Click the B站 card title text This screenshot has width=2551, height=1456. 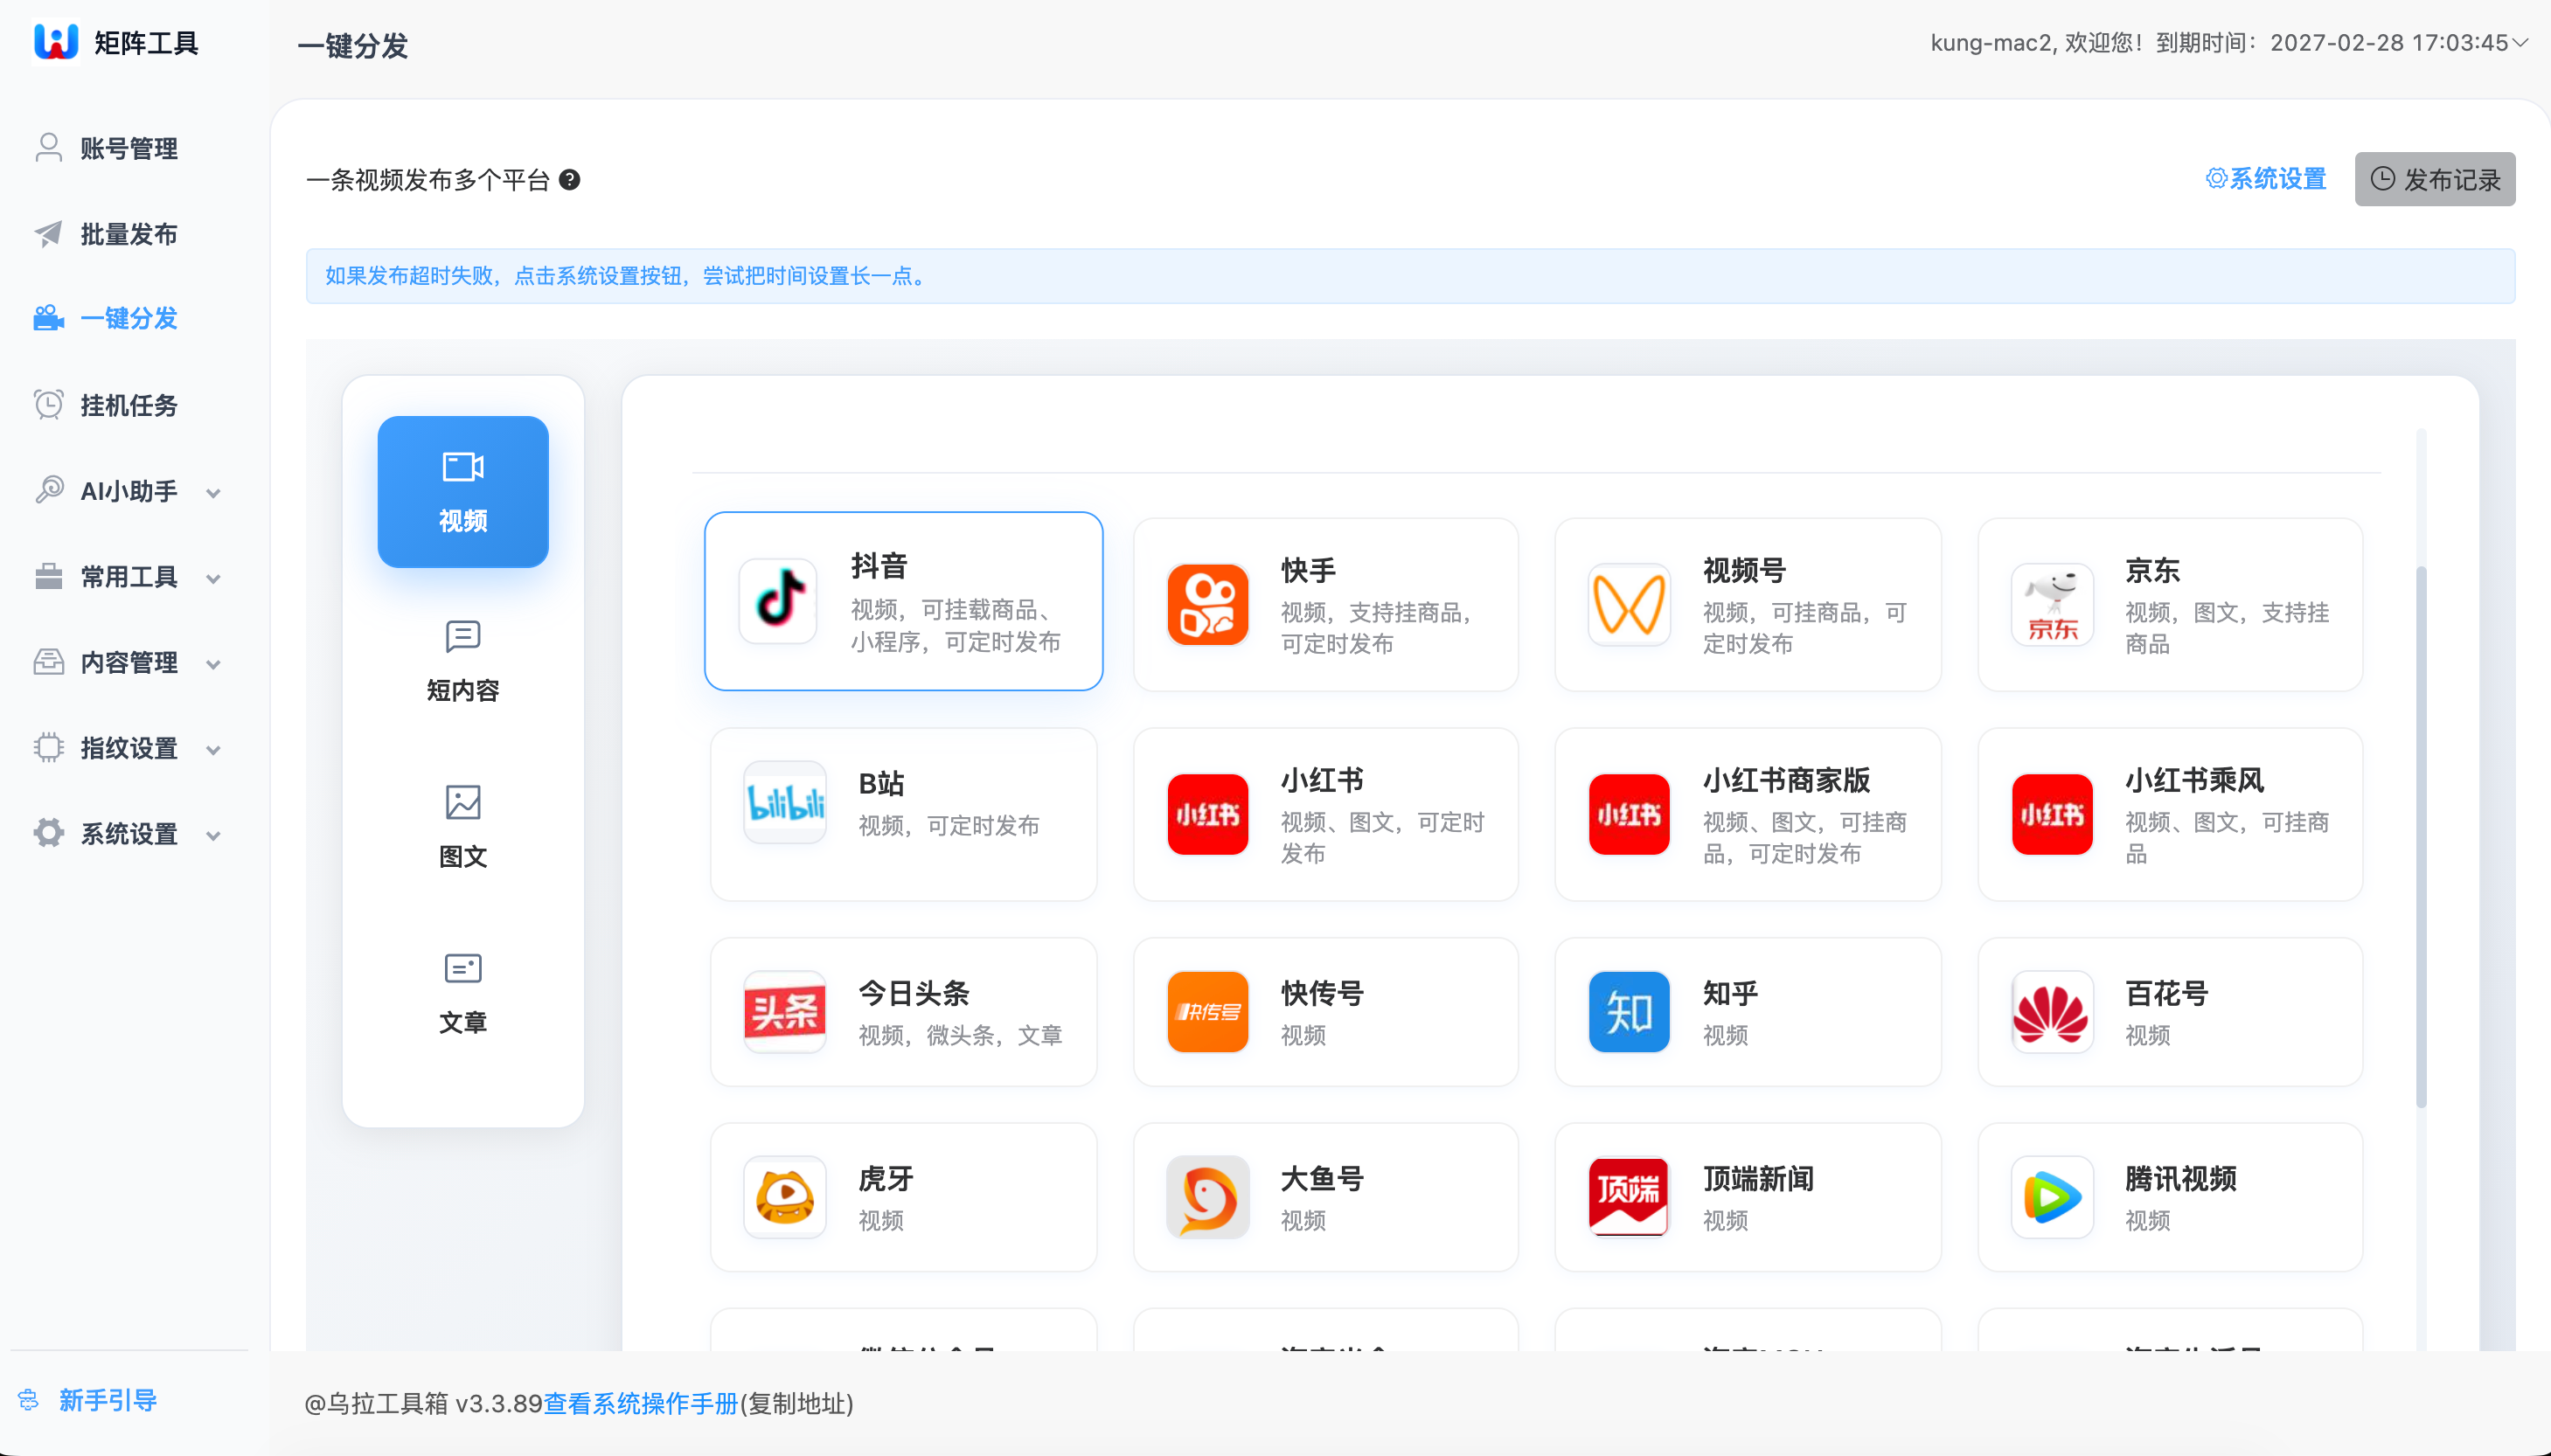(881, 784)
